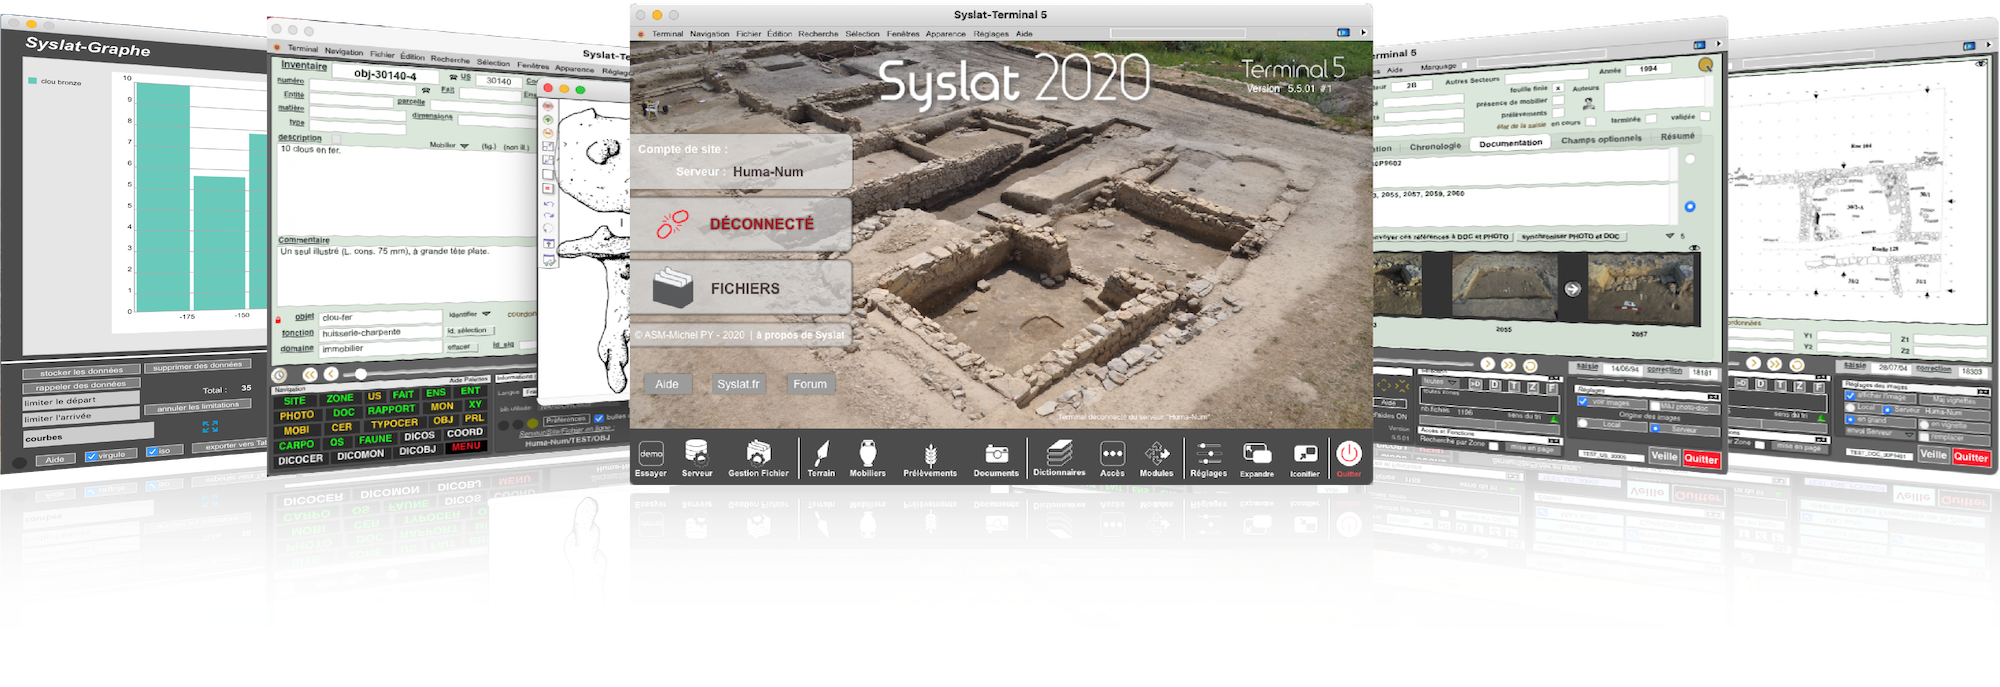Click the arrow between photos 2055 and 2057
This screenshot has height=687, width=2000.
click(x=1573, y=289)
